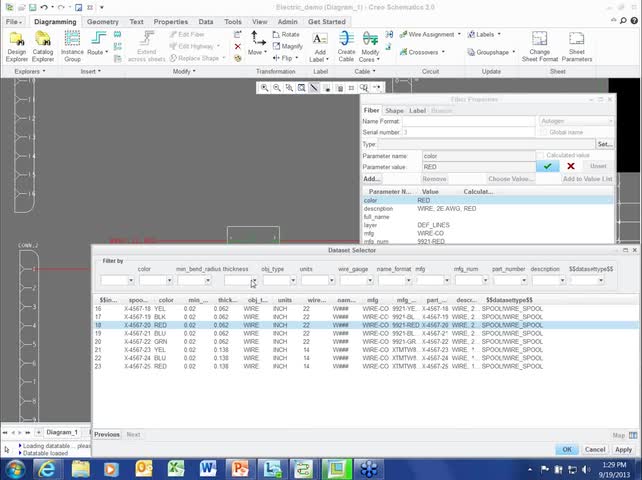Click the help question mark icon
This screenshot has height=480, width=642.
(633, 20)
